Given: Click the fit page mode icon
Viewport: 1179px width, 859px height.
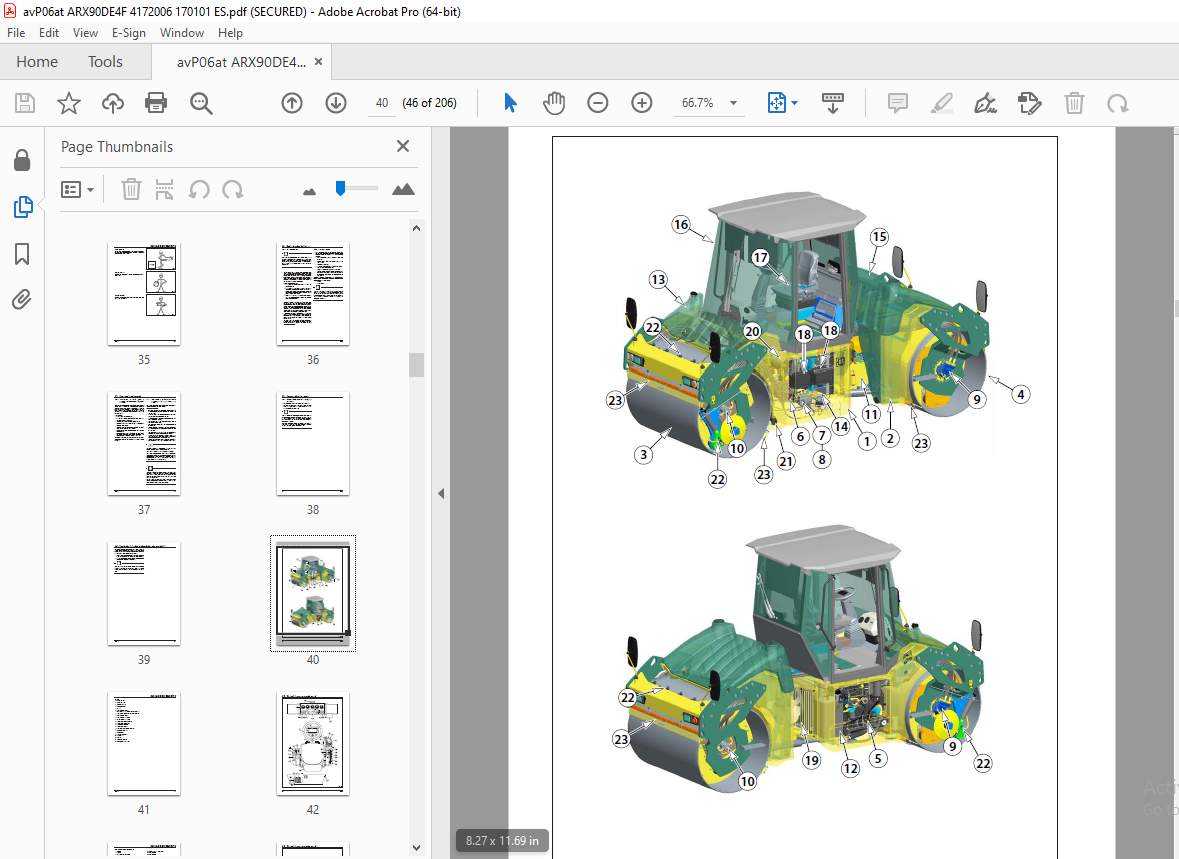Looking at the screenshot, I should [x=777, y=103].
